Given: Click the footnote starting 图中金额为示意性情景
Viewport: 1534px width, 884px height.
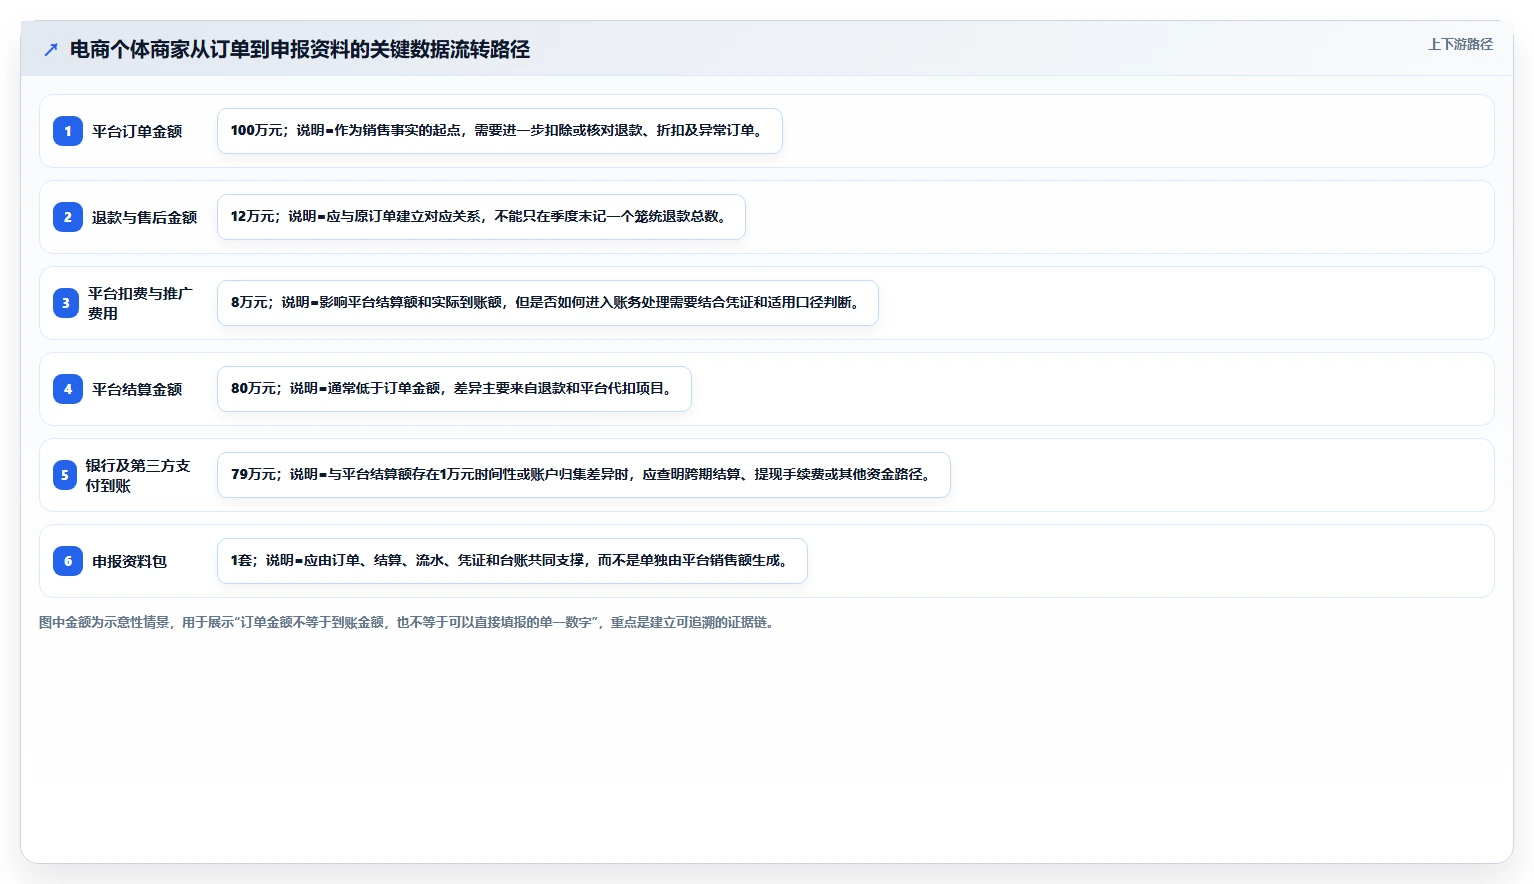Looking at the screenshot, I should (x=408, y=622).
